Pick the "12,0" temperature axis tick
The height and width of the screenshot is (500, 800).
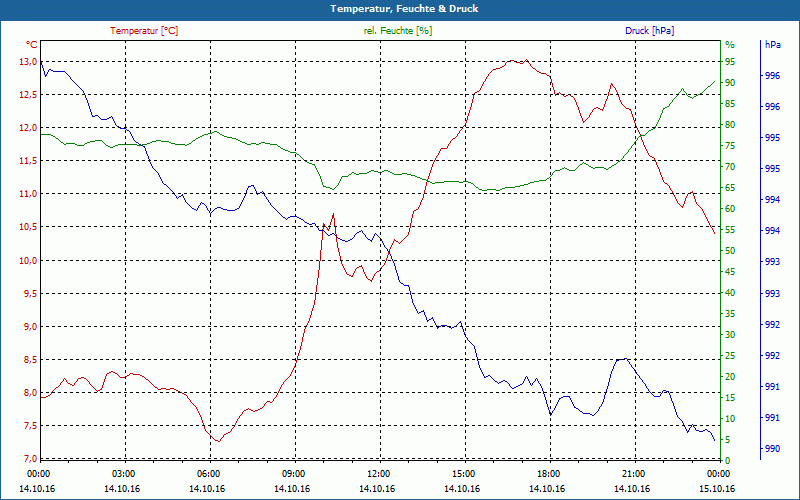(28, 128)
